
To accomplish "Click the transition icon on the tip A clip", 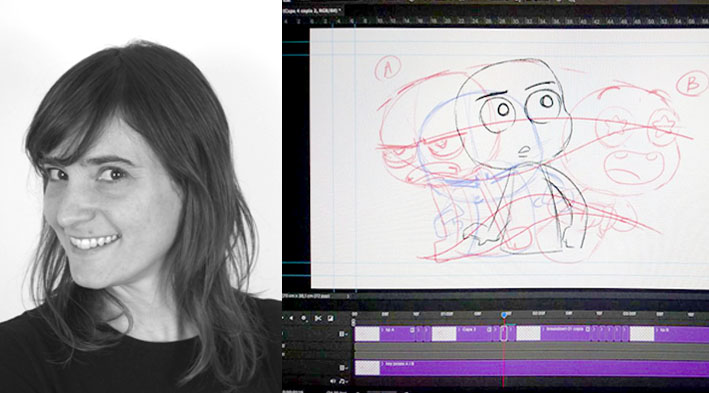I will pos(412,330).
